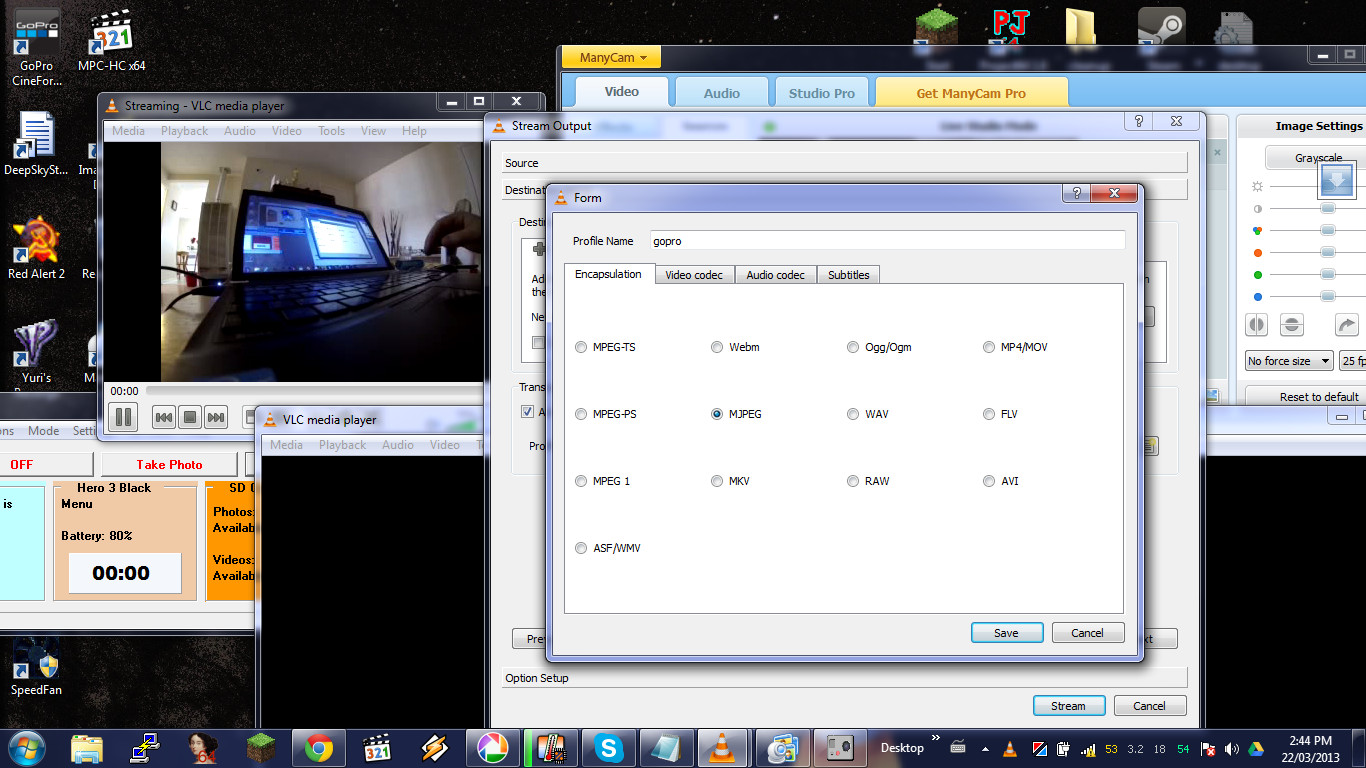This screenshot has height=768, width=1366.
Task: Click next track button in VLC
Action: (216, 418)
